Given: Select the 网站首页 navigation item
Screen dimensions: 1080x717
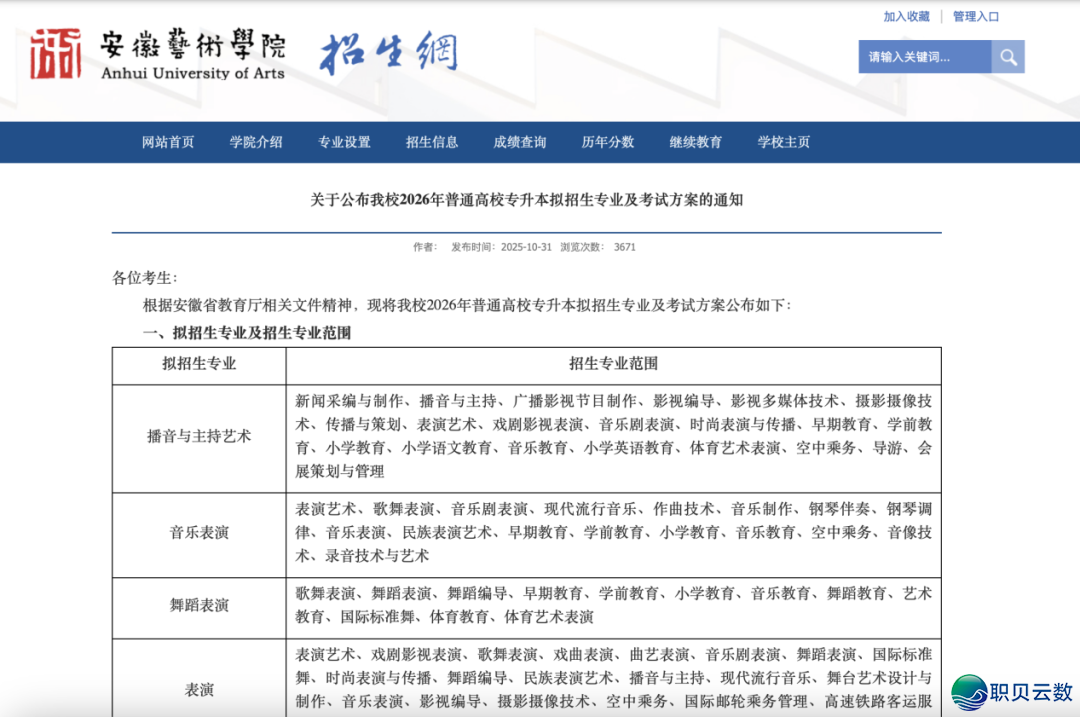Looking at the screenshot, I should click(x=167, y=142).
